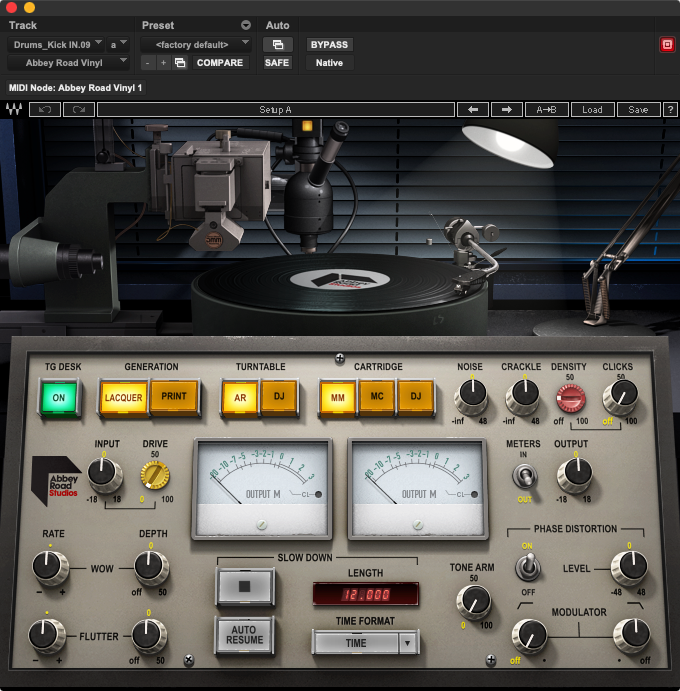Click the Phase Distortion Level knob

tap(630, 568)
